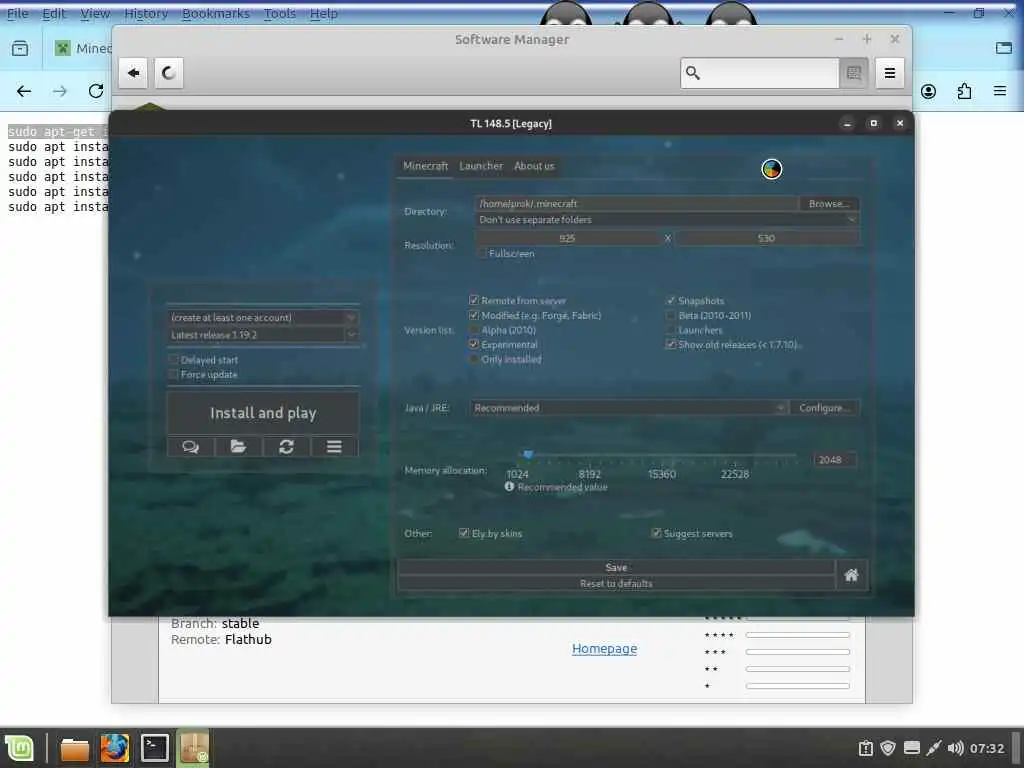1024x768 pixels.
Task: Toggle Show old releases checkbox
Action: [x=670, y=344]
